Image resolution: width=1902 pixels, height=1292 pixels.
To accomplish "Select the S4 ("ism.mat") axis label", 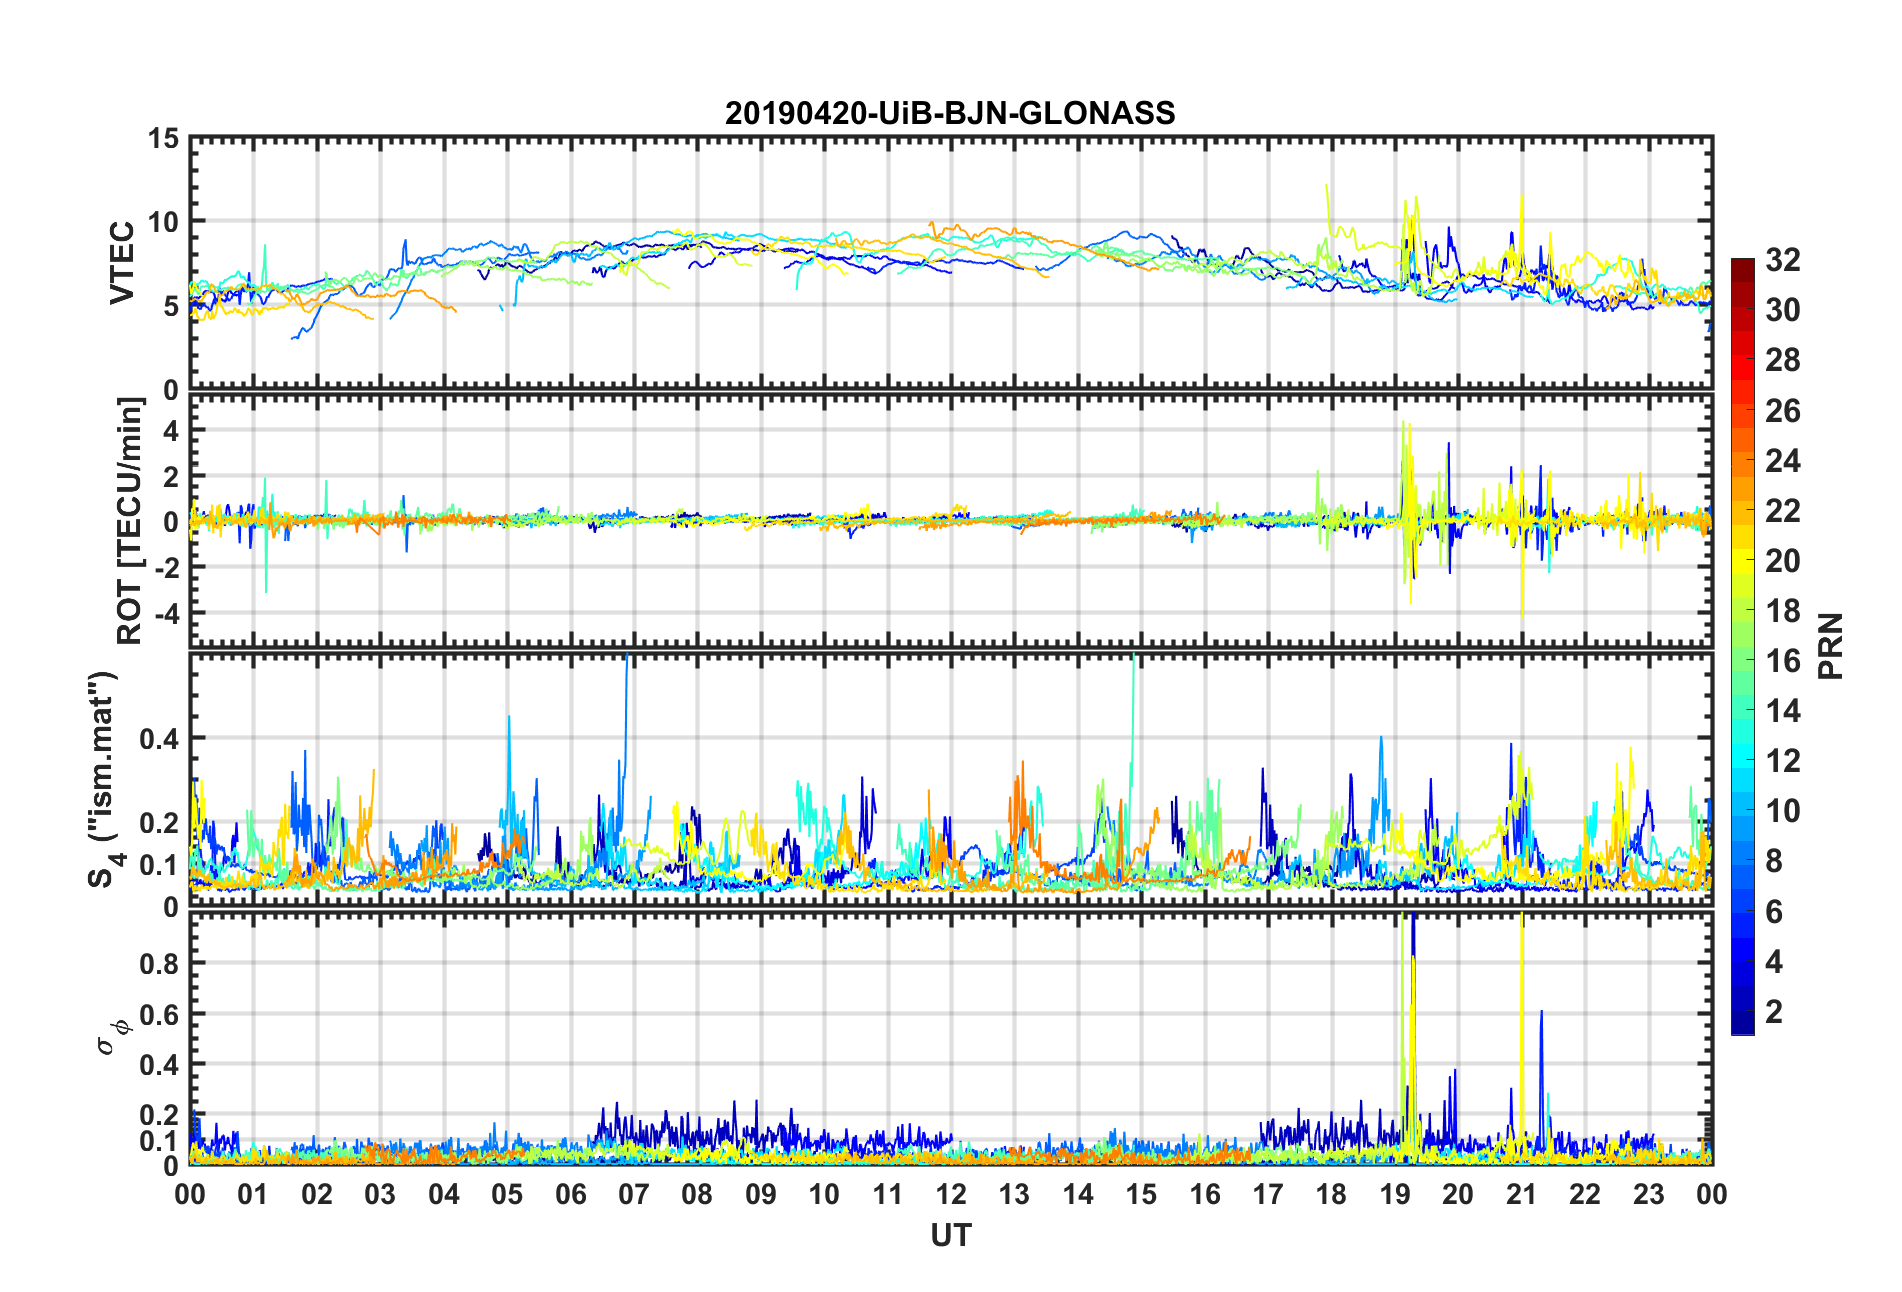I will (104, 780).
